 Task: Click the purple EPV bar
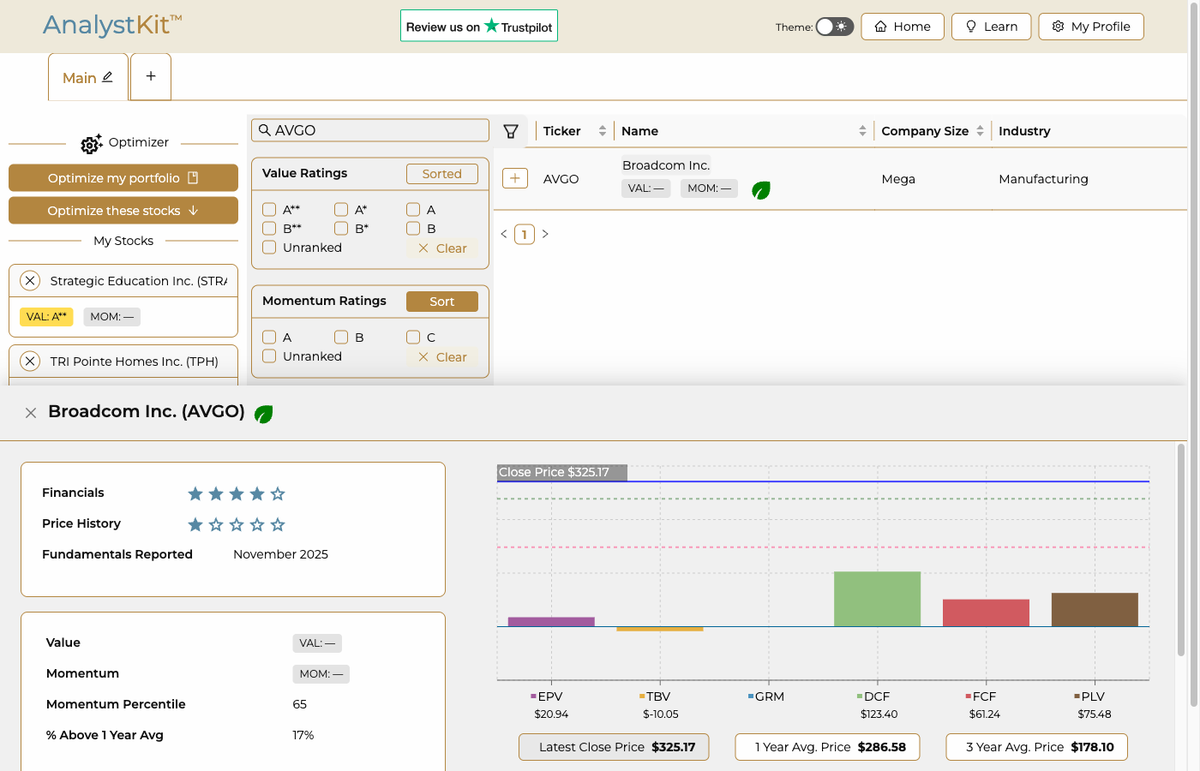click(x=551, y=622)
